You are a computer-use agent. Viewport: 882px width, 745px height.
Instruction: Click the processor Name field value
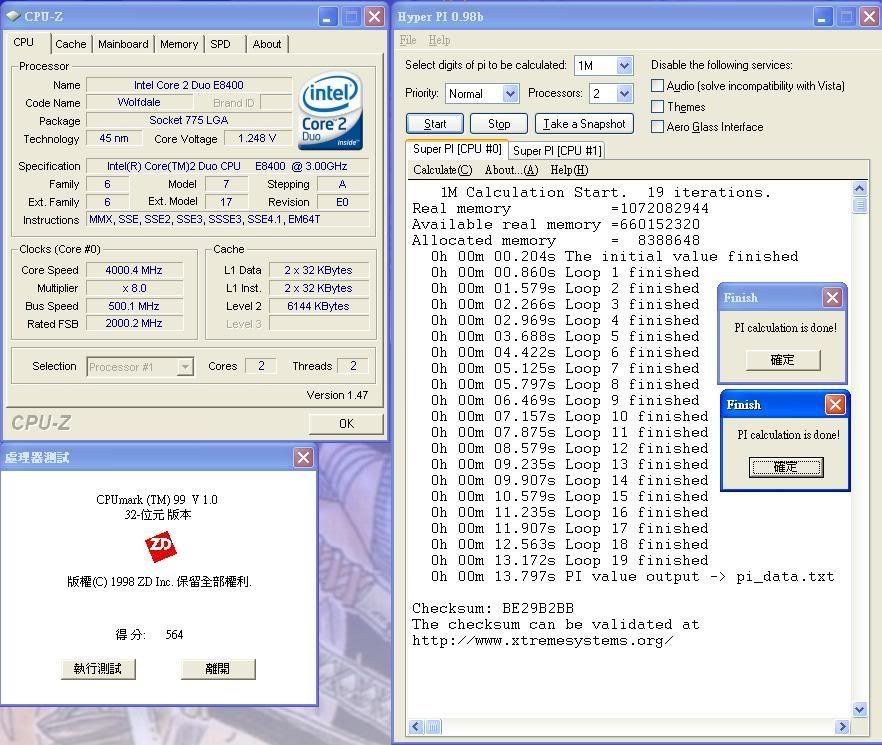[x=189, y=85]
